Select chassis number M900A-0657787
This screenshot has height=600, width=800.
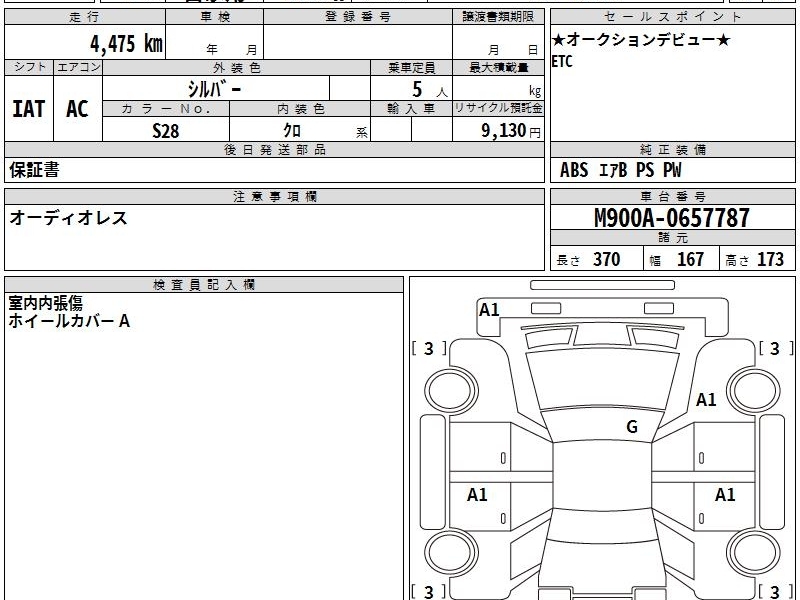(672, 218)
